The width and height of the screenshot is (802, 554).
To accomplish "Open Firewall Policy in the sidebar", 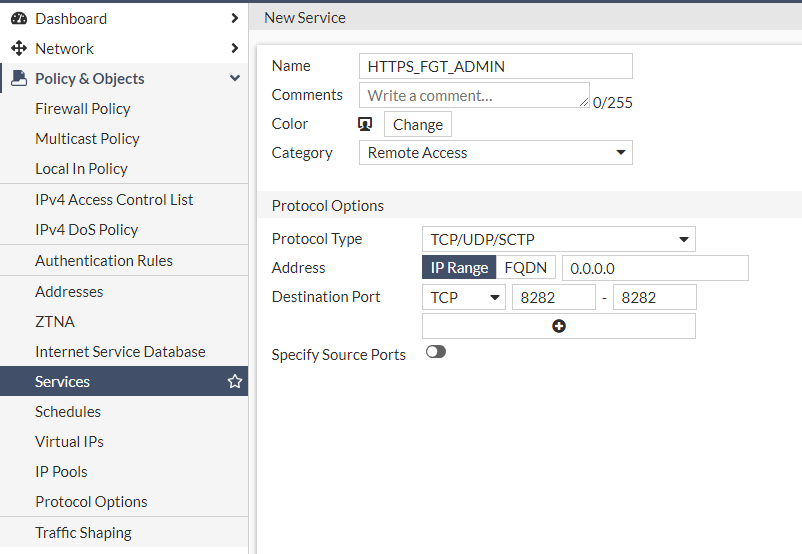I will (82, 108).
